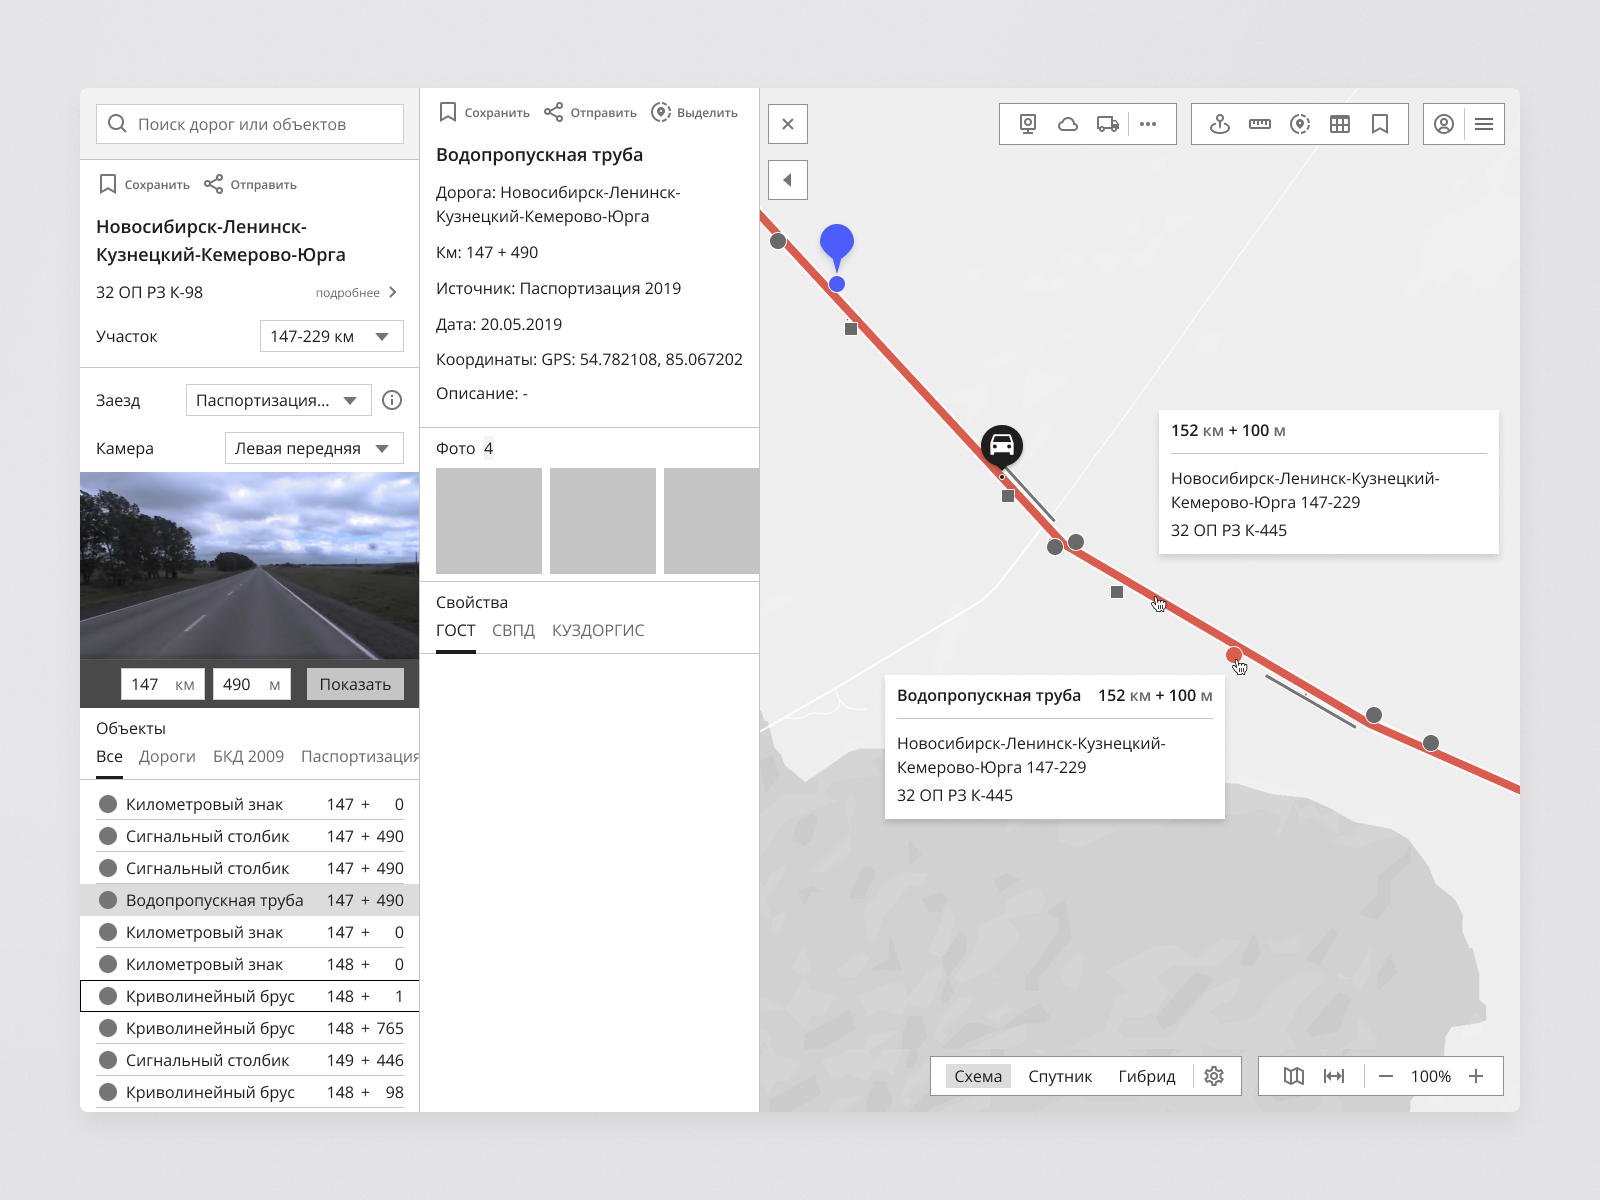The width and height of the screenshot is (1600, 1200).
Task: Open the three-dots more options button
Action: pyautogui.click(x=1148, y=124)
